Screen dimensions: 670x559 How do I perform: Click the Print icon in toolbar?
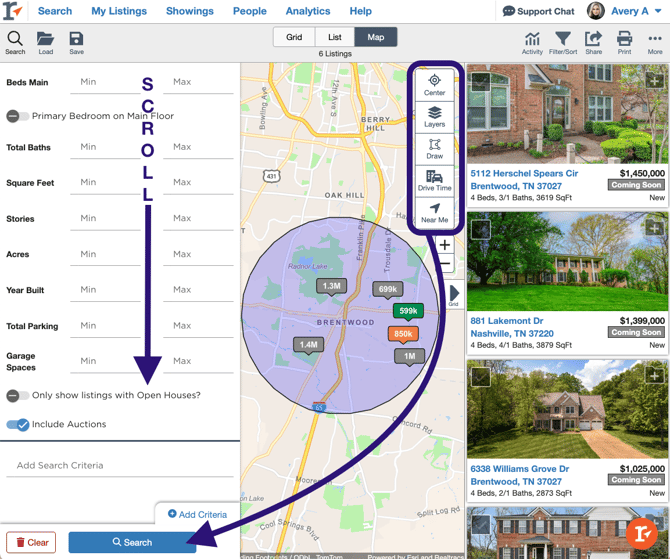tap(624, 43)
